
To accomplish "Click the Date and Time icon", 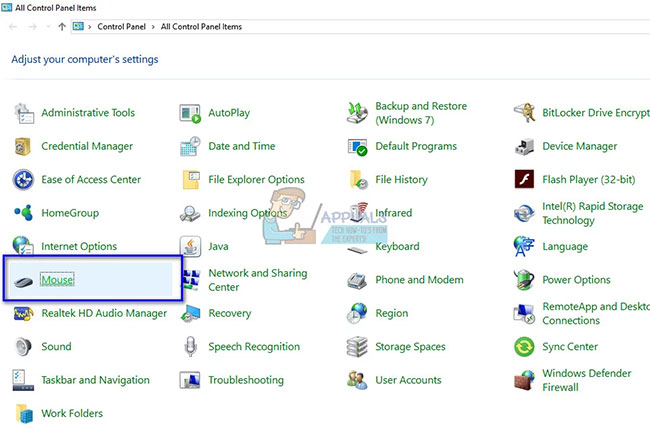I will (x=190, y=146).
